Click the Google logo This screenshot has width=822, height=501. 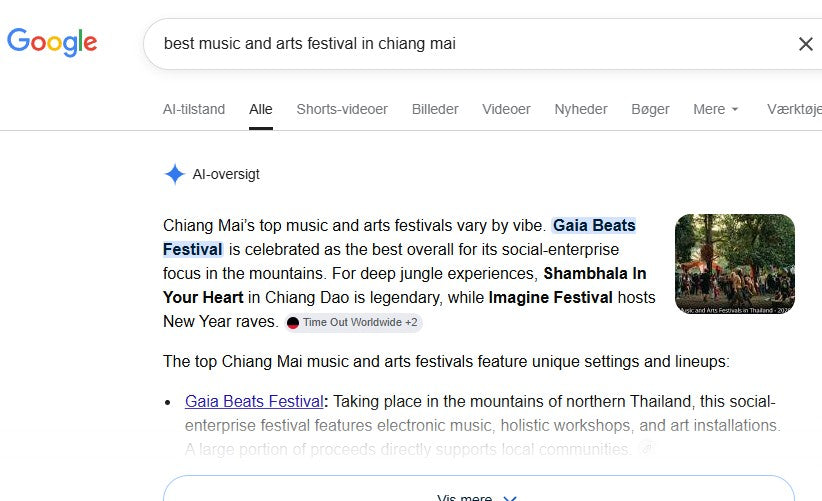click(52, 42)
